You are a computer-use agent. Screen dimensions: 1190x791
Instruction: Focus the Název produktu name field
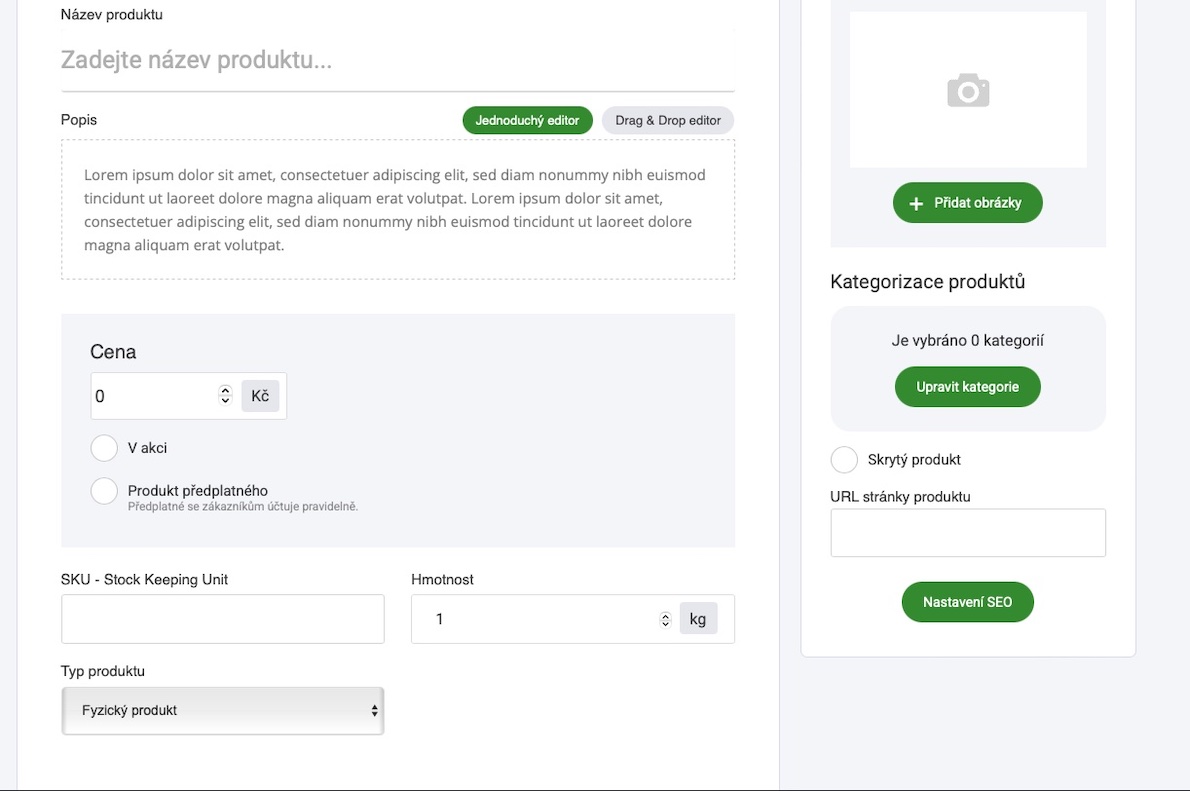click(x=397, y=60)
